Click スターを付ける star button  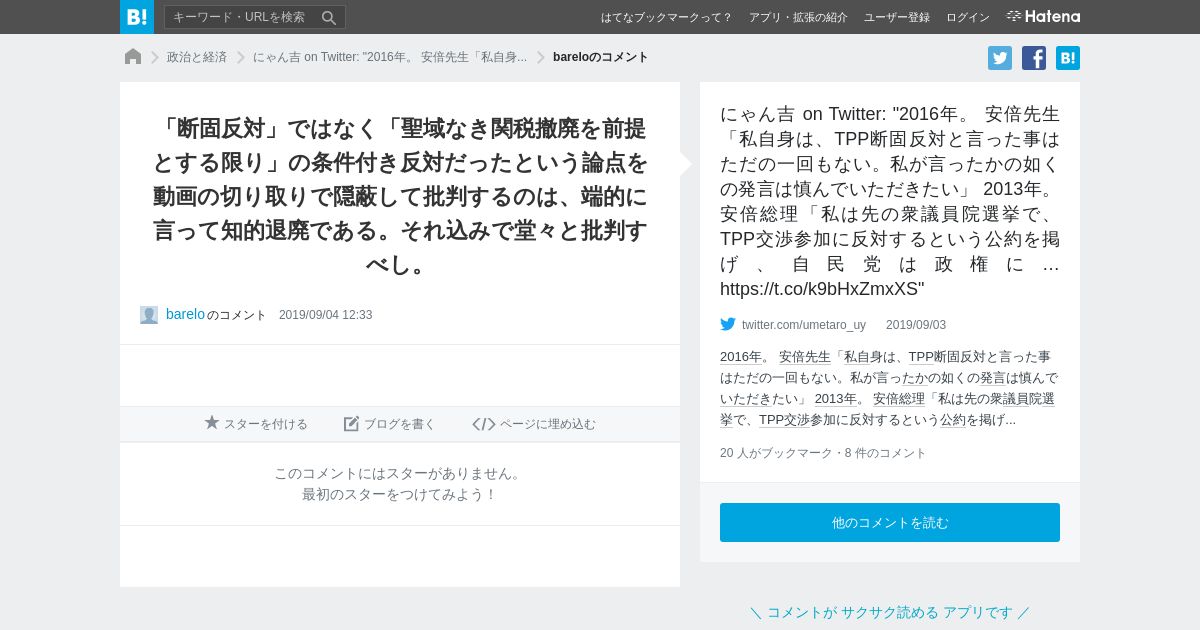click(x=256, y=424)
